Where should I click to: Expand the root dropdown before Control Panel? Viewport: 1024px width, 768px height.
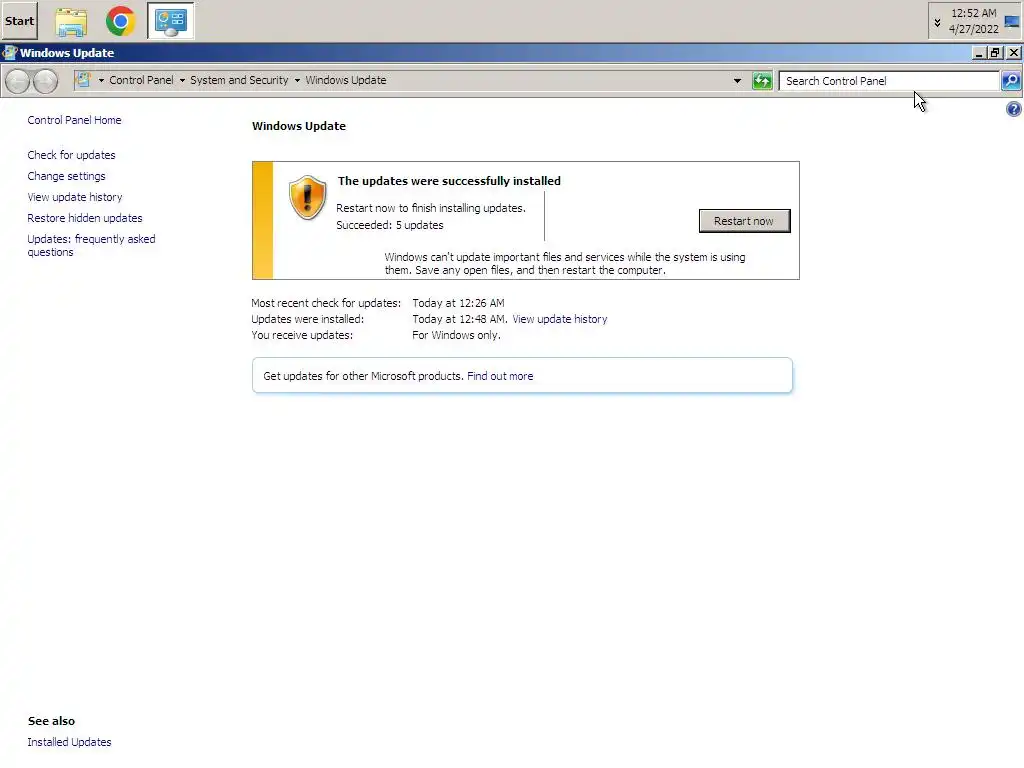pyautogui.click(x=101, y=80)
